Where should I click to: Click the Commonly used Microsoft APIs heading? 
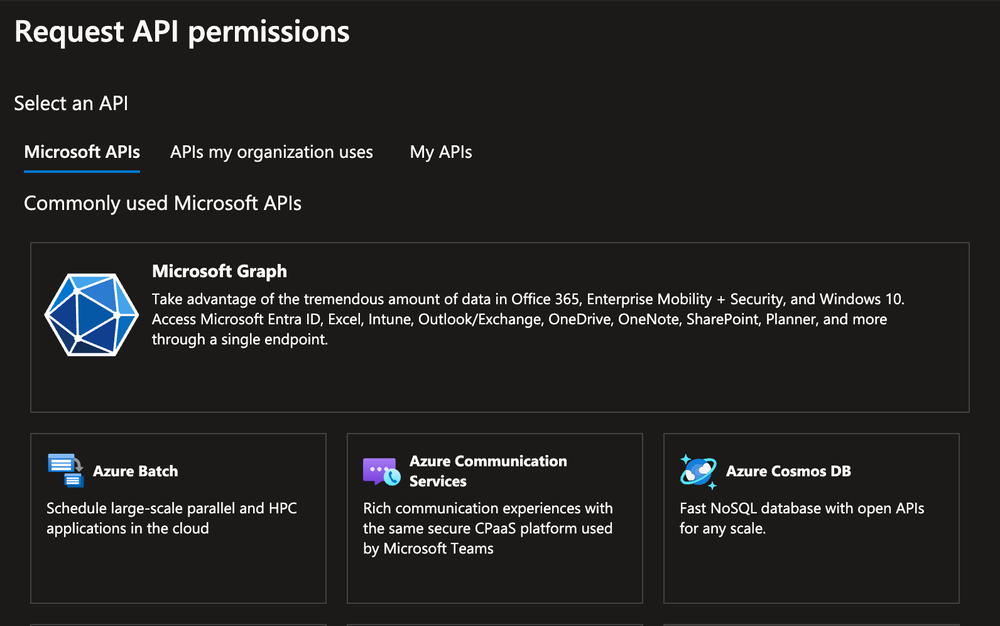pos(162,203)
